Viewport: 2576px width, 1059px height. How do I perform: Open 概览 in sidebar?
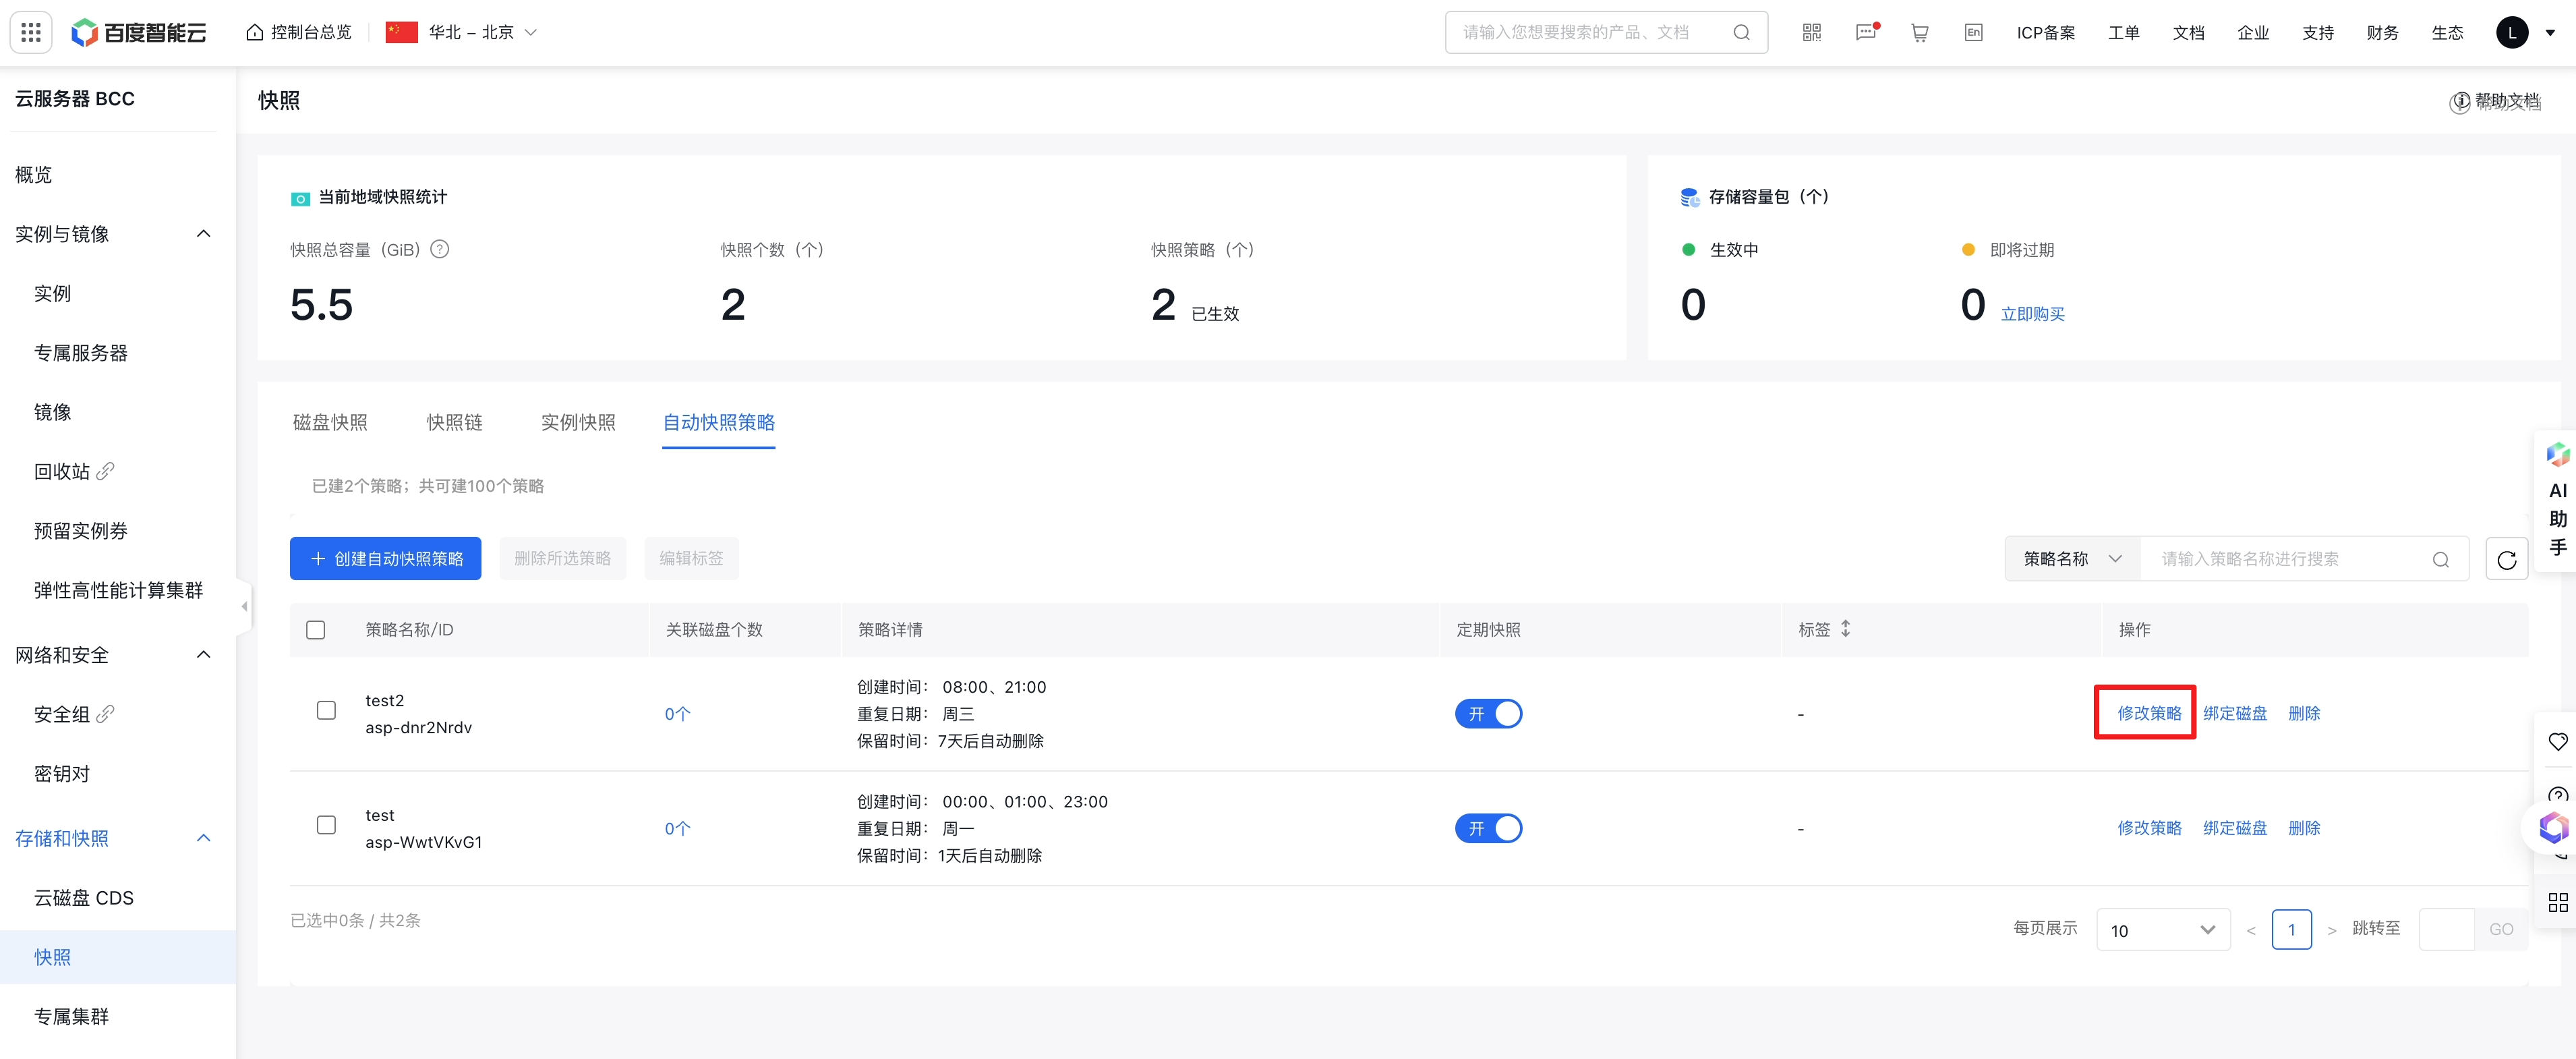click(x=34, y=175)
